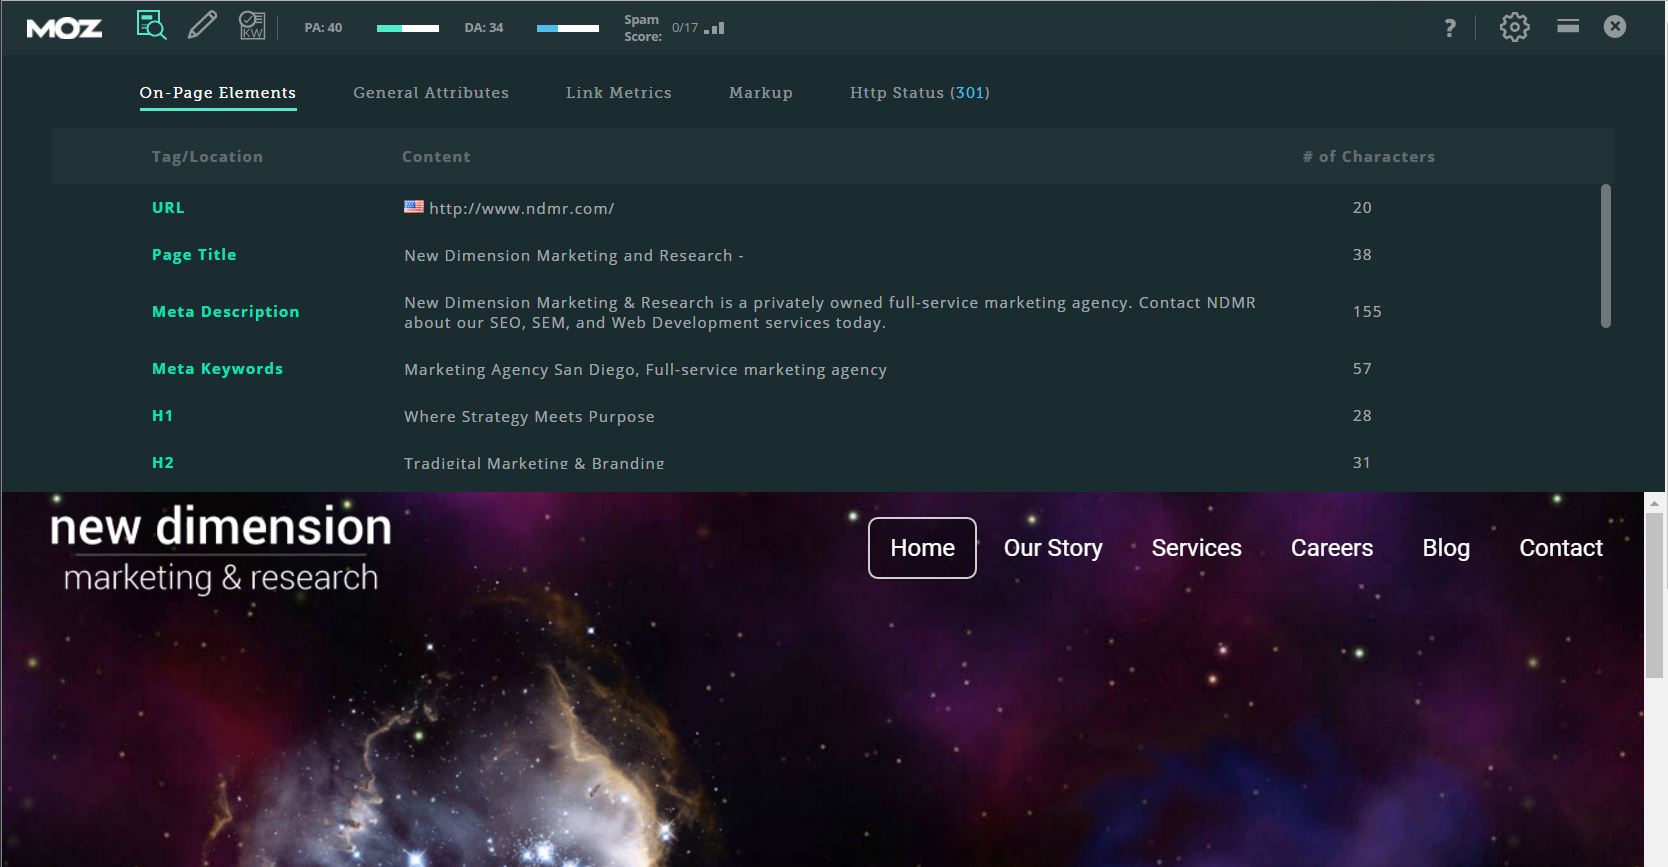Viewport: 1668px width, 867px height.
Task: Open the Blog page link
Action: tap(1446, 548)
